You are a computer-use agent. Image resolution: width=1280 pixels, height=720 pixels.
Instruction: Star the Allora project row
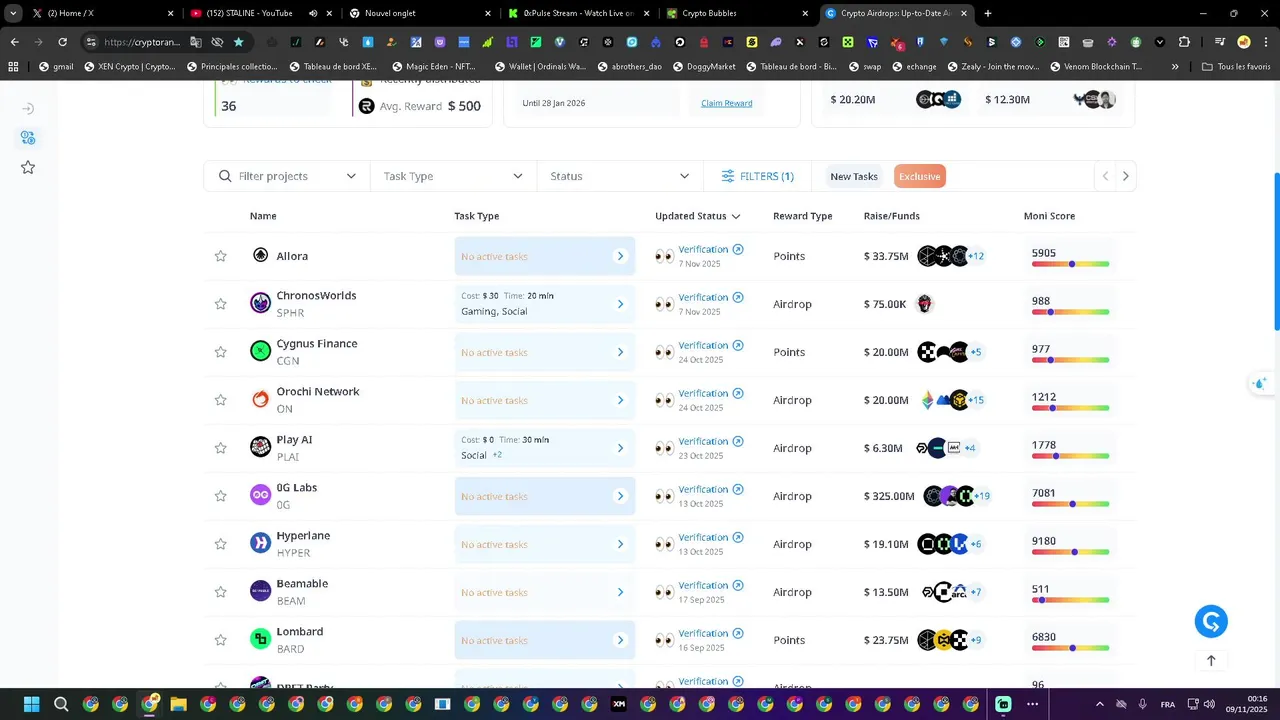click(221, 256)
